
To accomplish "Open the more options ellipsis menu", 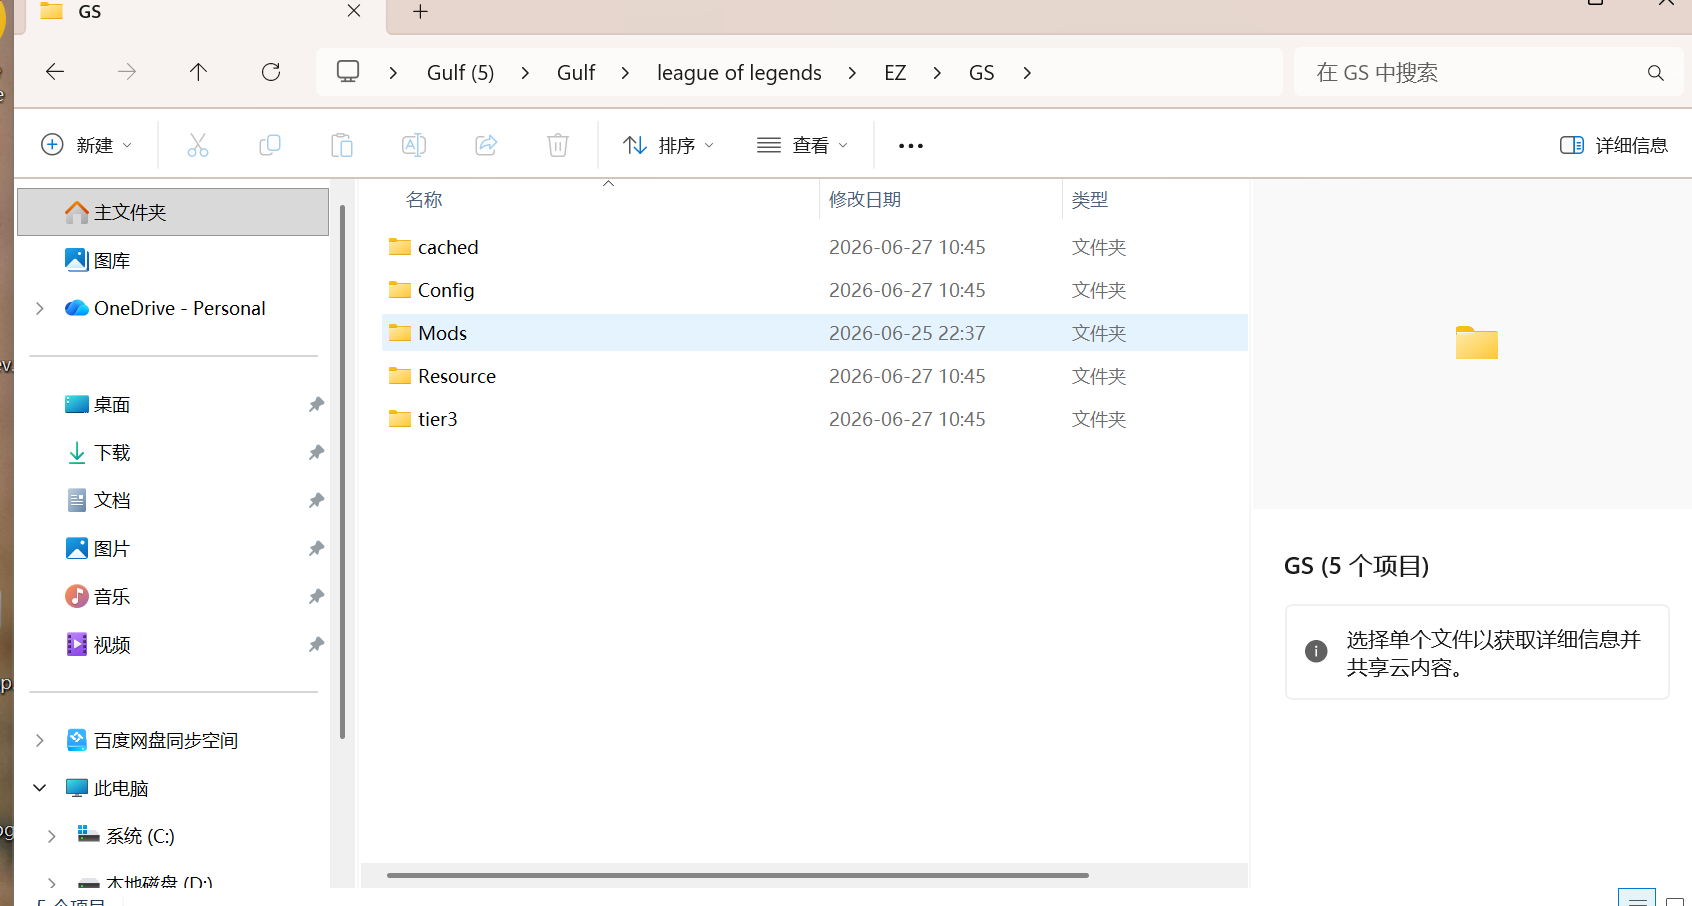I will 911,145.
